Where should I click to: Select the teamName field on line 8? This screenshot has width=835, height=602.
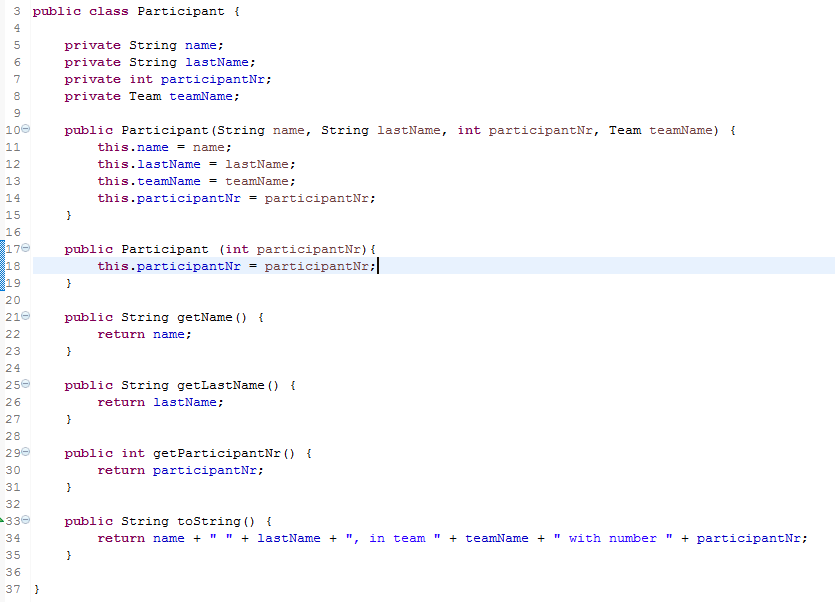coord(202,95)
